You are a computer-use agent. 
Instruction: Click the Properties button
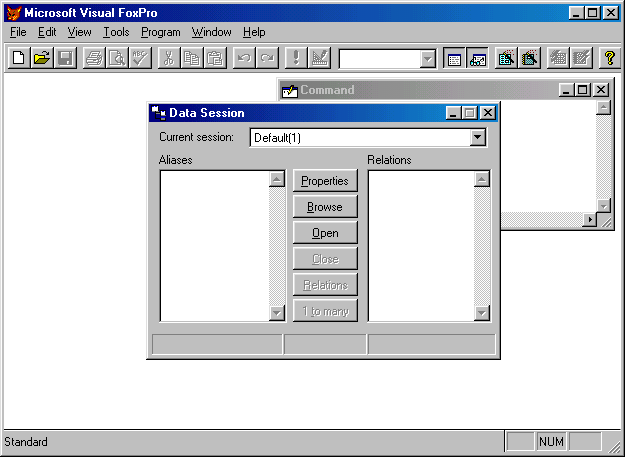(325, 180)
